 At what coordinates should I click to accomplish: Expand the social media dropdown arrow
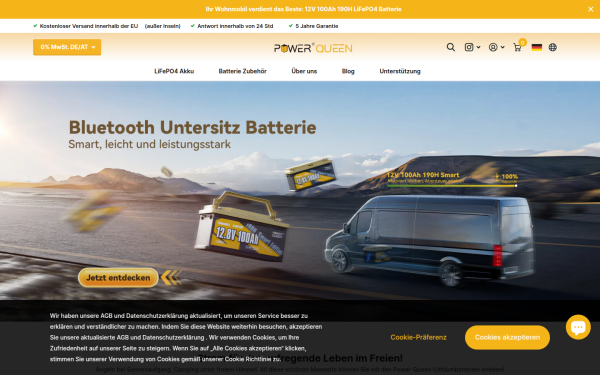click(x=478, y=47)
